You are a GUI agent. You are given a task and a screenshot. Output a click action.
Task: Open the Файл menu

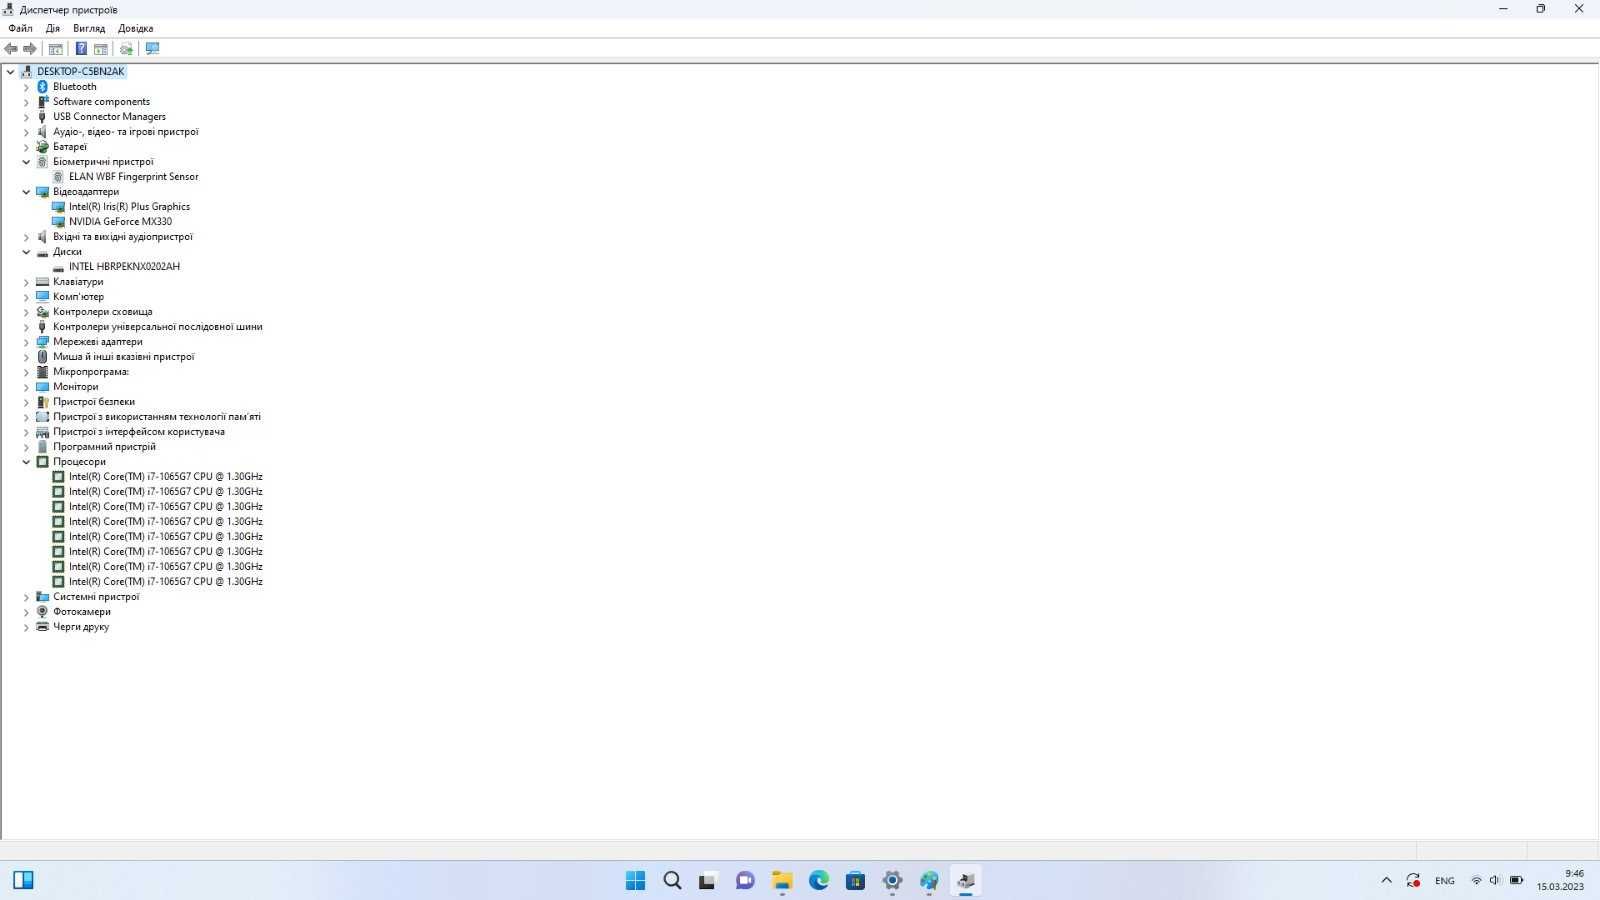click(x=20, y=28)
